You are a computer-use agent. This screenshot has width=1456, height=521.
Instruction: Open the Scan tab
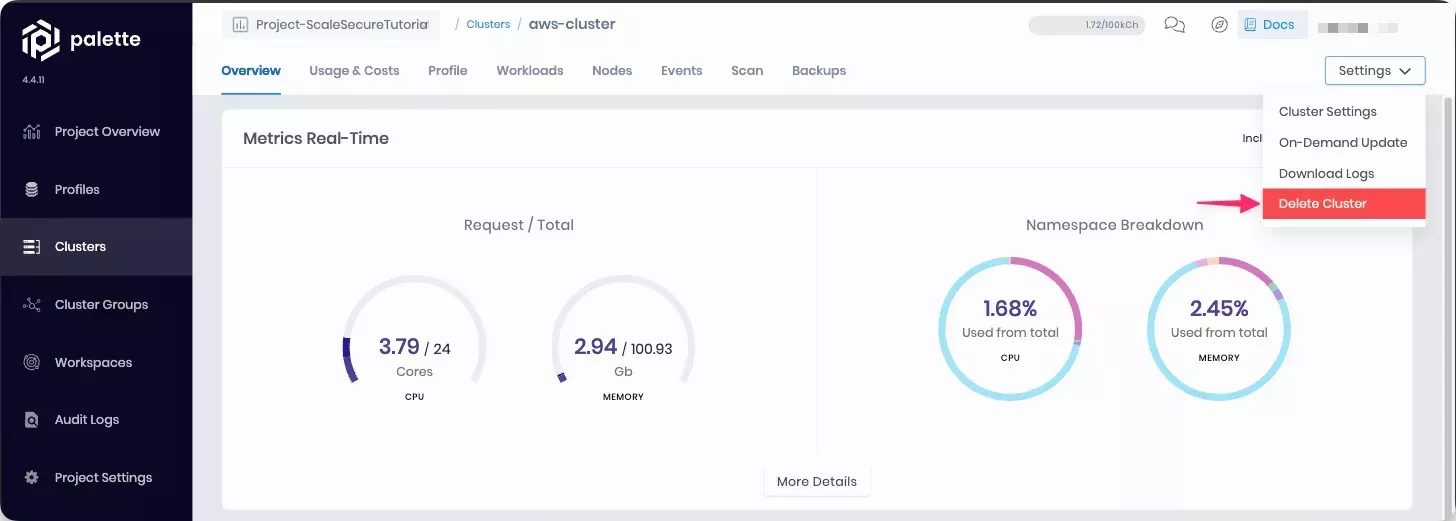coord(747,71)
